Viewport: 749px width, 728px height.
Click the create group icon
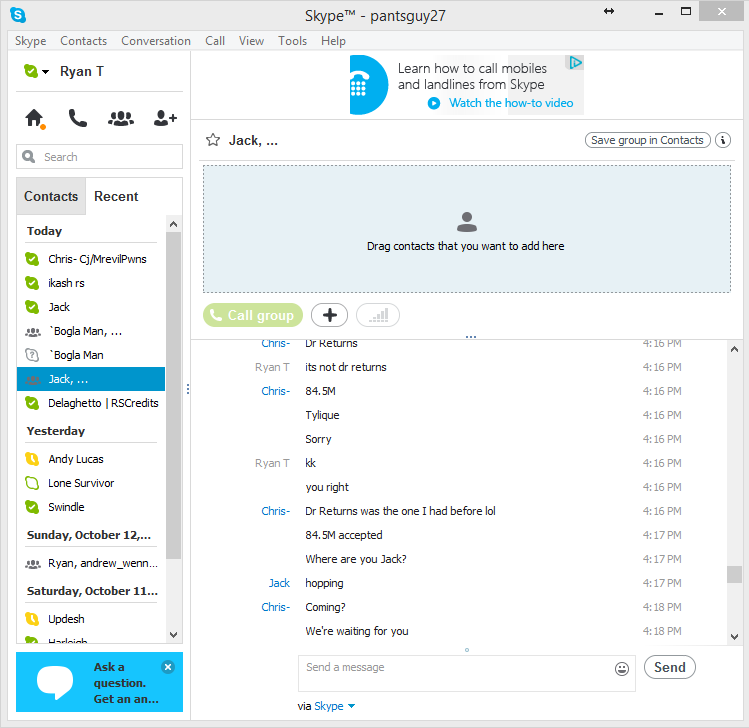121,118
